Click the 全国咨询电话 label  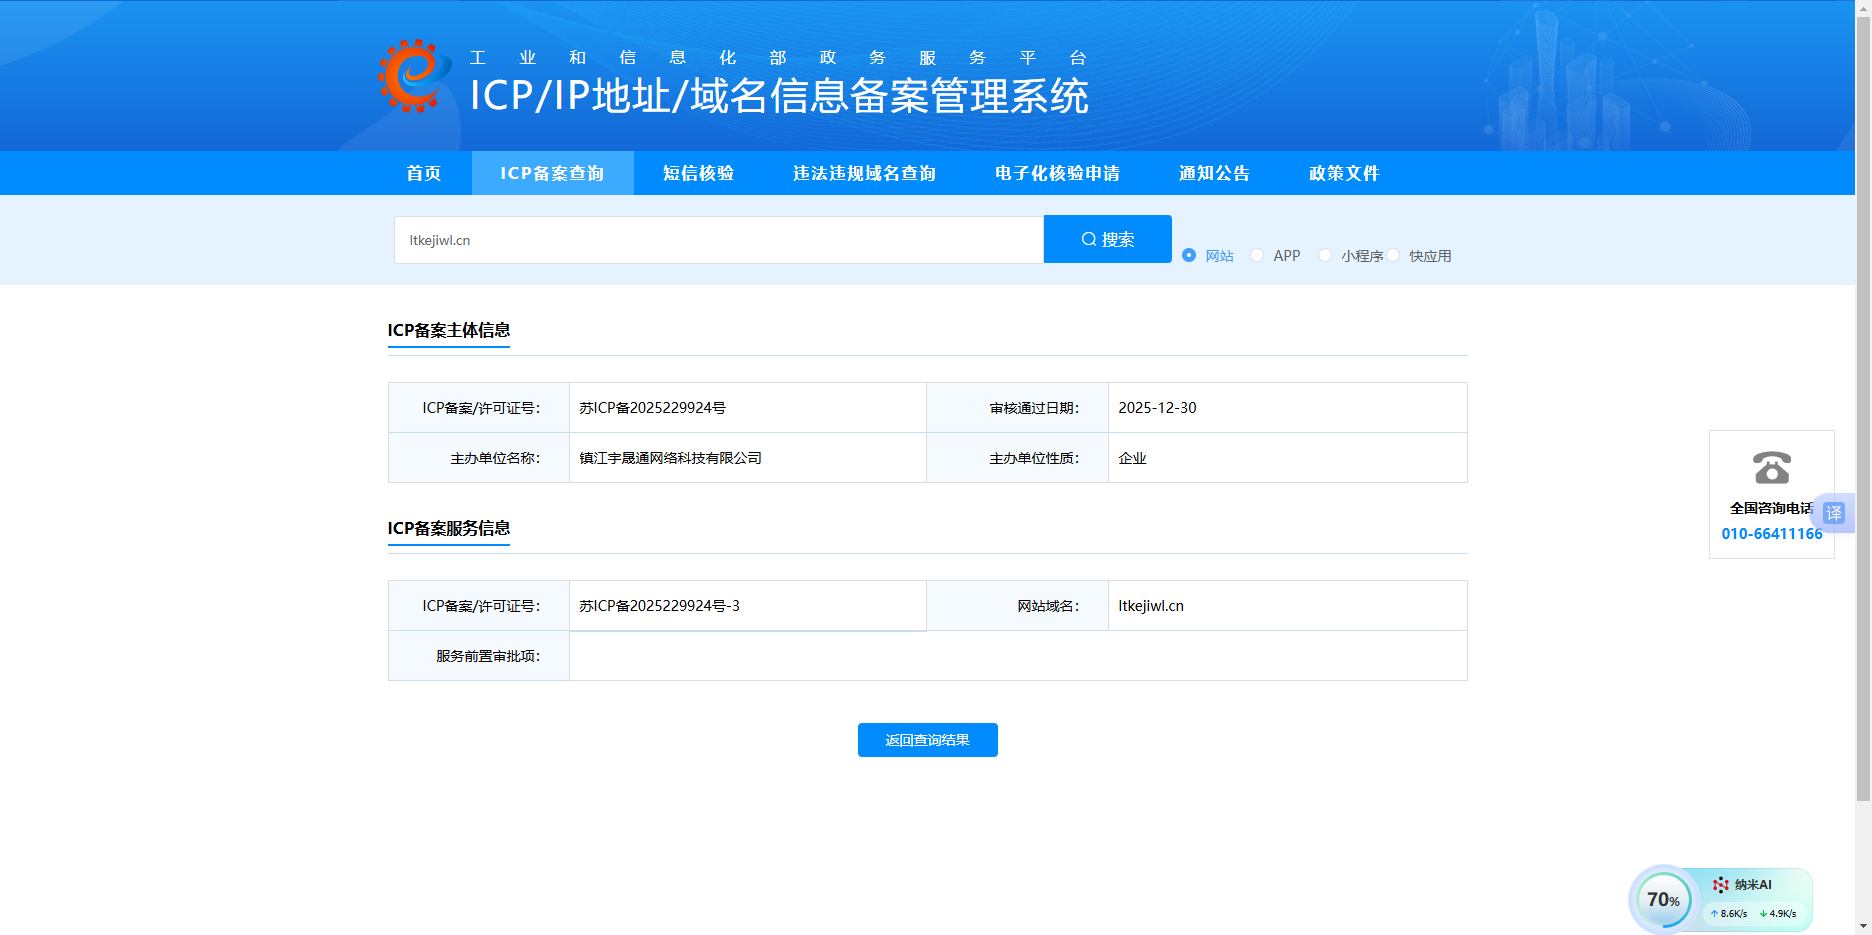tap(1771, 508)
